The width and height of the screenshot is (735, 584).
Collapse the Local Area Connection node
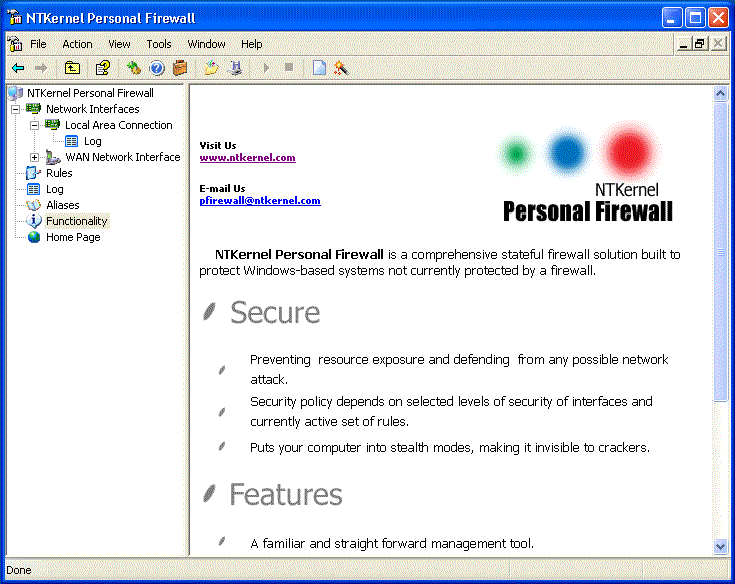[35, 125]
